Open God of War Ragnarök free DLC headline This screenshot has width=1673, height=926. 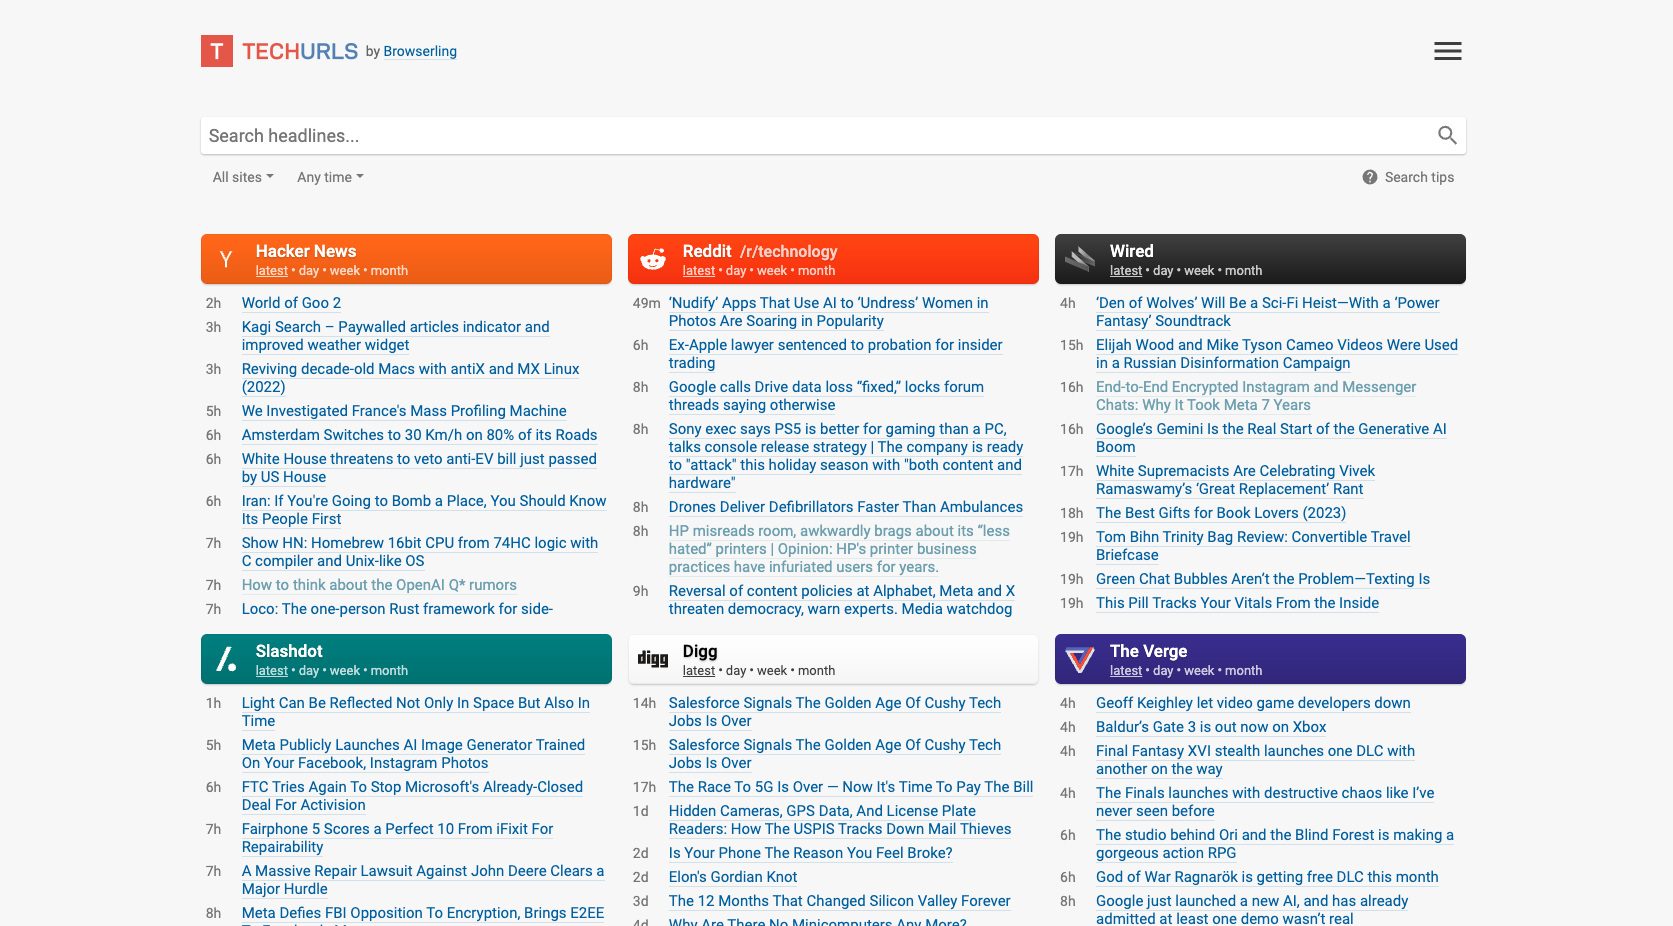point(1267,877)
